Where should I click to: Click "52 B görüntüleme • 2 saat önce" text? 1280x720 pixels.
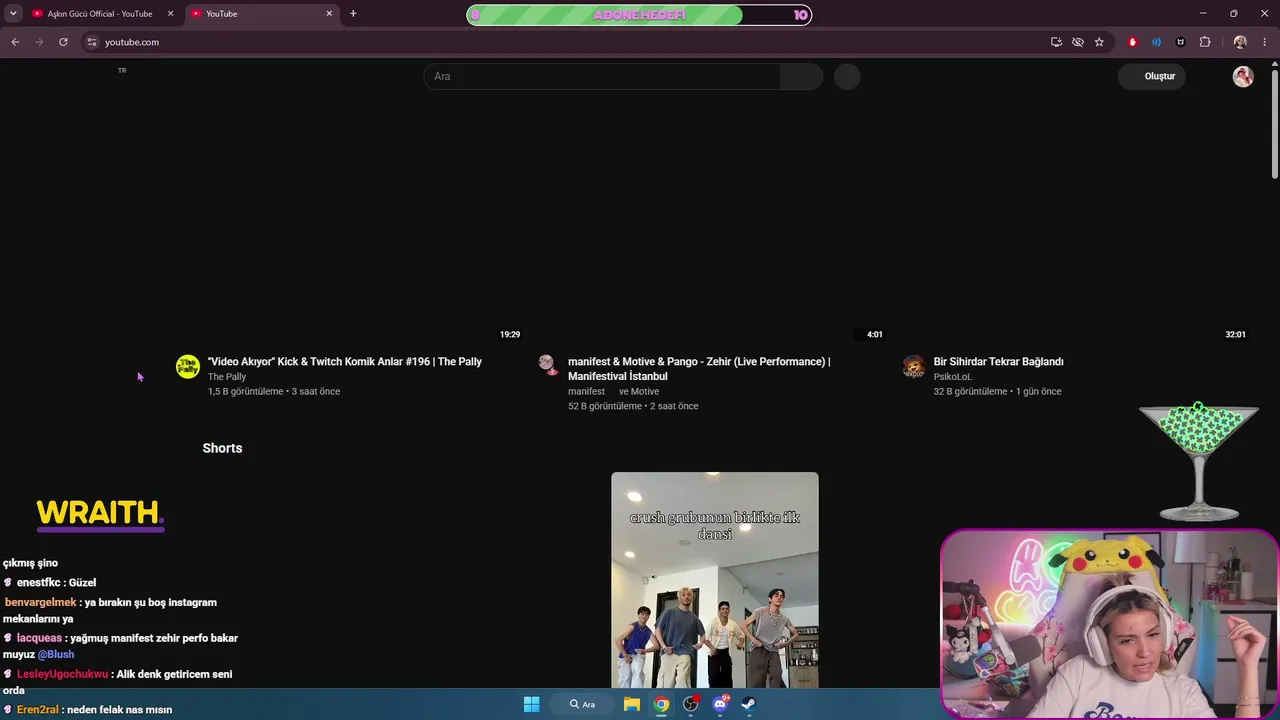point(633,407)
